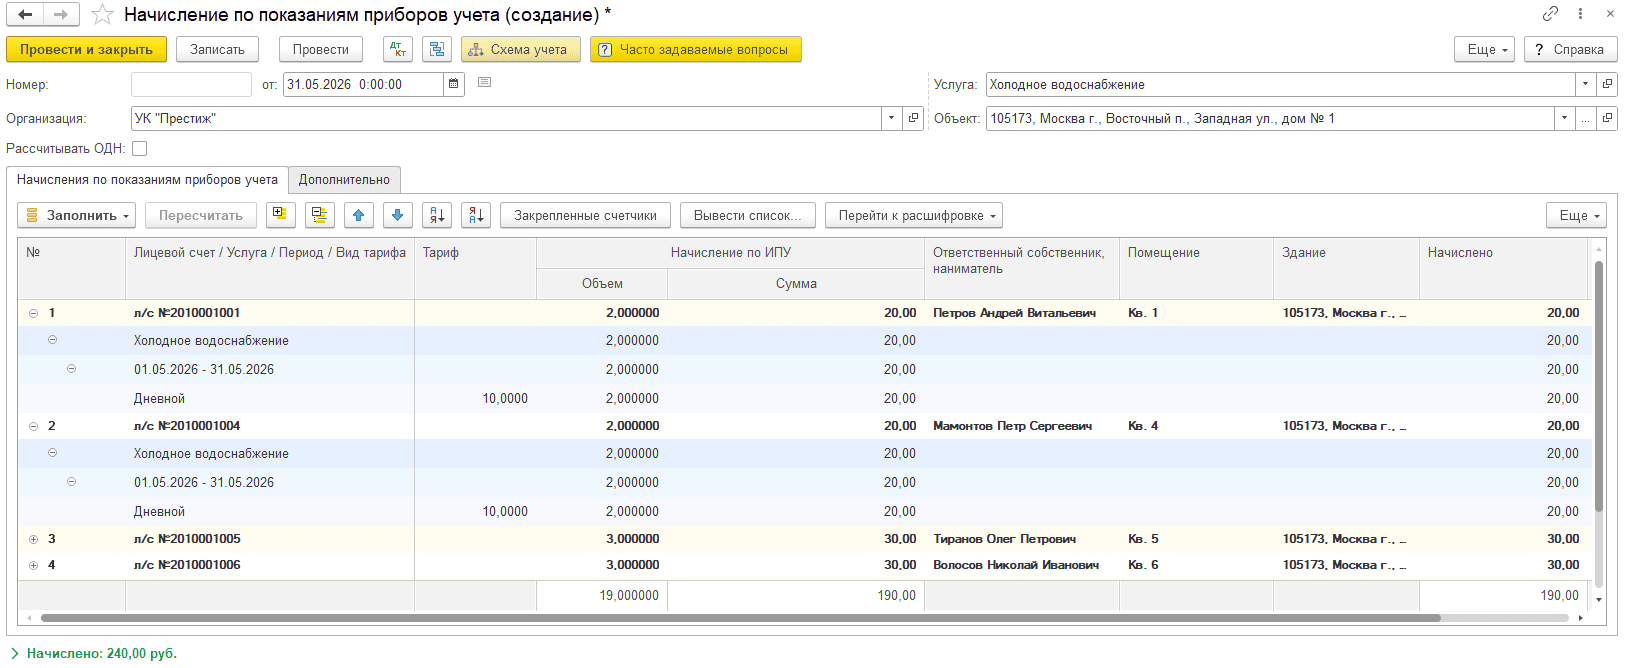Switch to Дополнительно tab

pos(344,180)
